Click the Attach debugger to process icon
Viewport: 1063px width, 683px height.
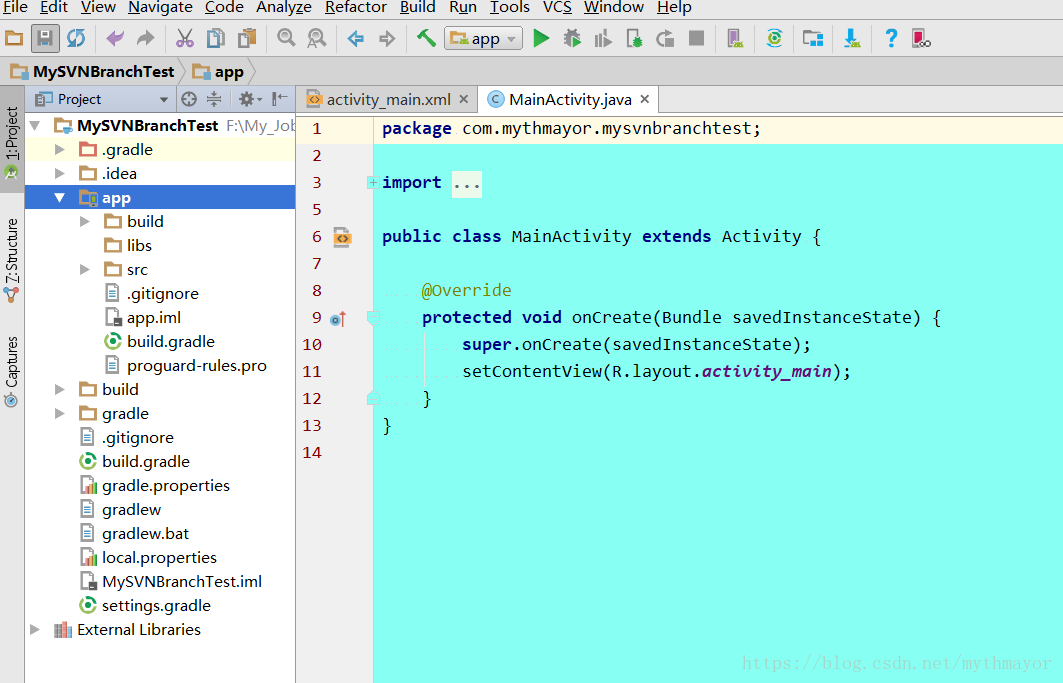(634, 38)
